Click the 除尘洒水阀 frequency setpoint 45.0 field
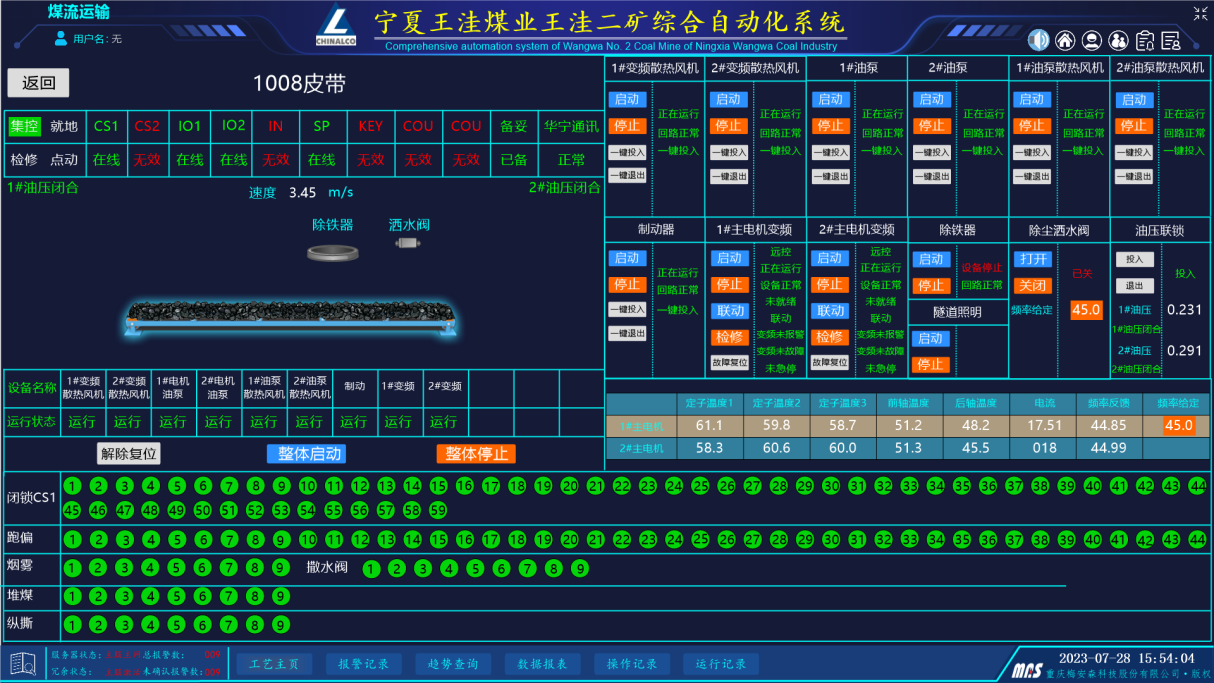1214x683 pixels. (1085, 310)
